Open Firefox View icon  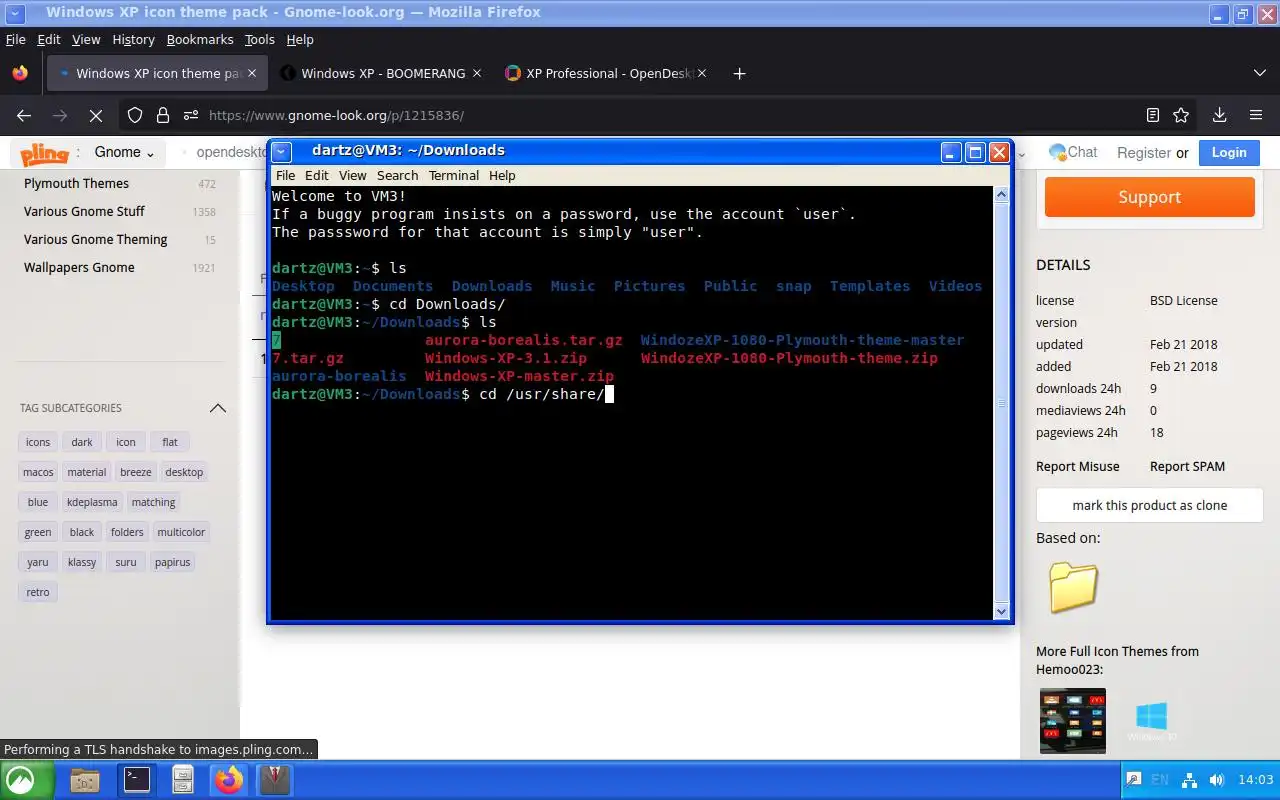click(x=20, y=73)
